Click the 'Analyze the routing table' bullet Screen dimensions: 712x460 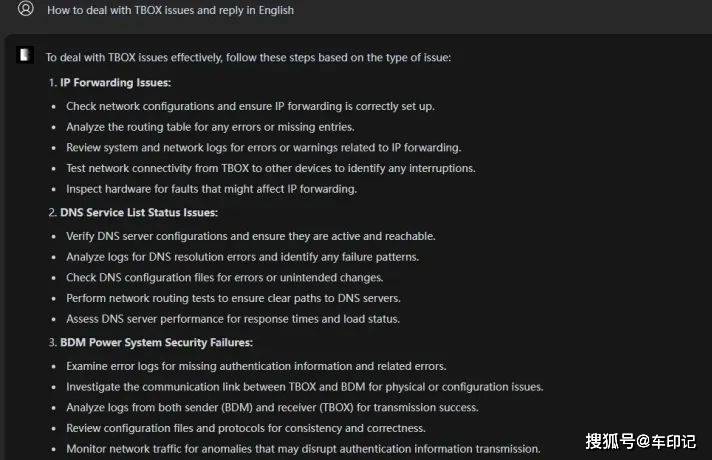210,127
